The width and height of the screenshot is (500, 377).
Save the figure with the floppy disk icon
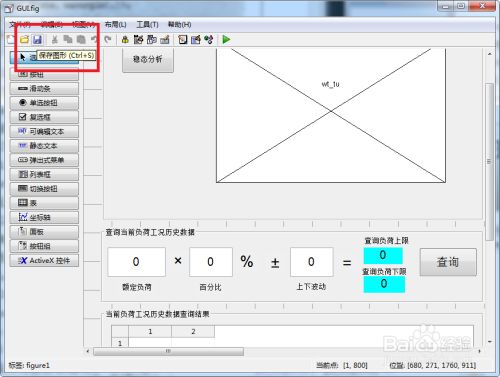(x=37, y=40)
